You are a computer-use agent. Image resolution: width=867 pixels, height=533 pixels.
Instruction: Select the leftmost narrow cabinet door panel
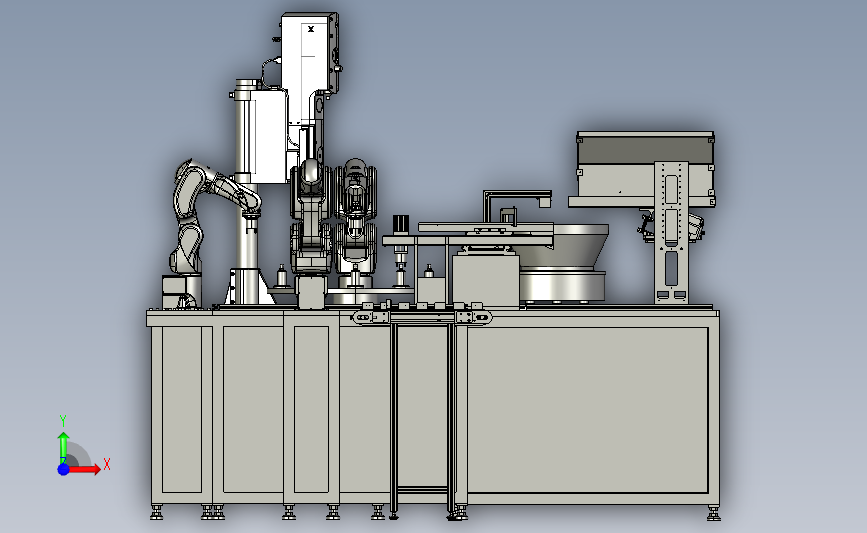(182, 409)
